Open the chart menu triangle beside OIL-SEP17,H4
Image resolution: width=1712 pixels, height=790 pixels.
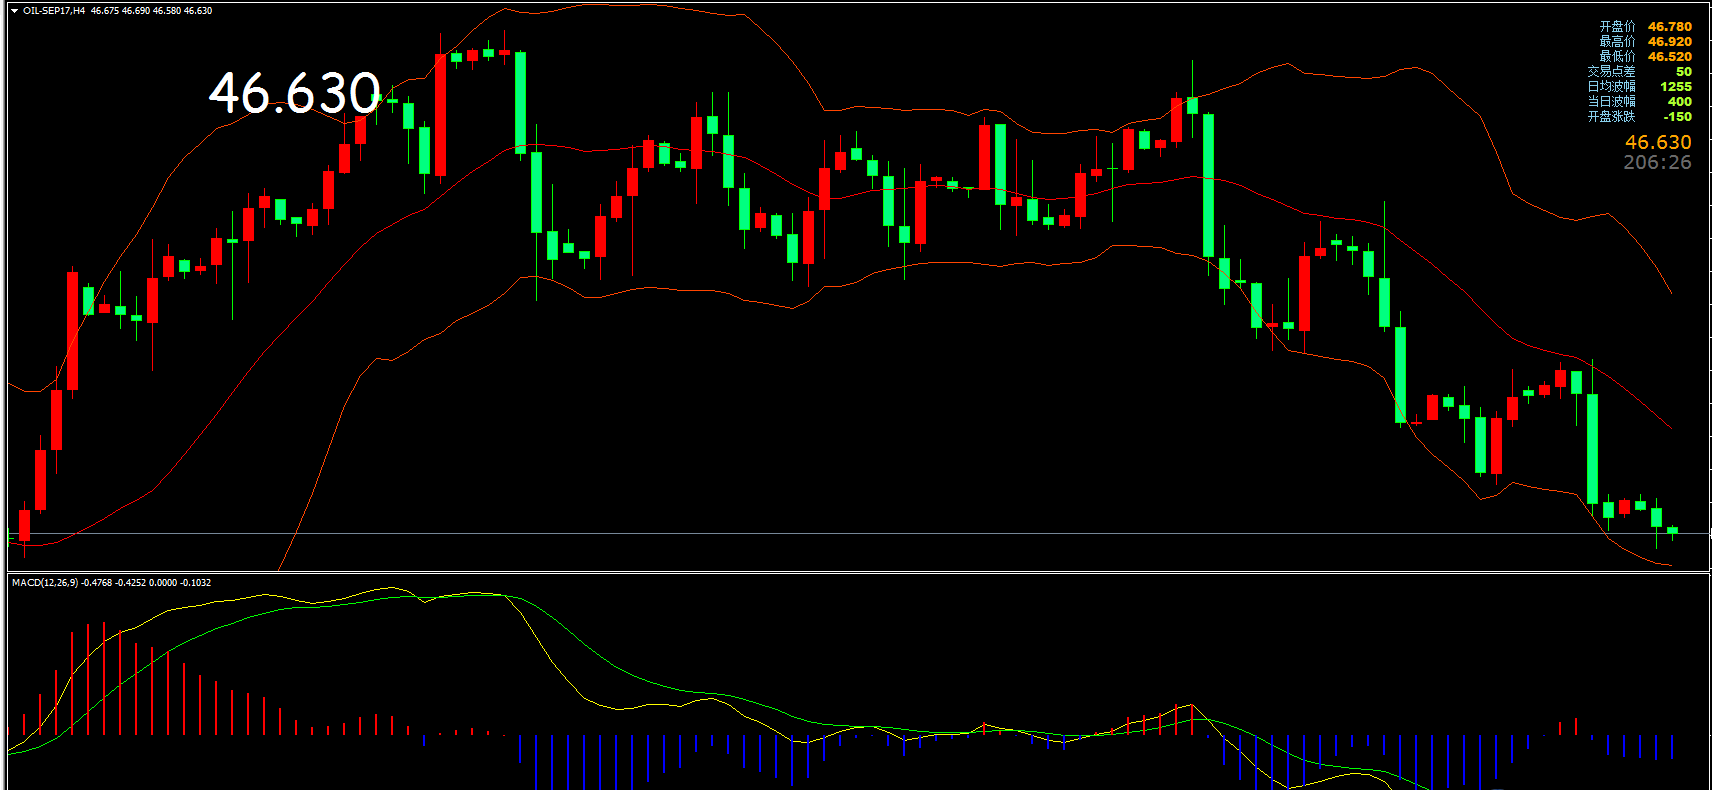click(x=14, y=11)
